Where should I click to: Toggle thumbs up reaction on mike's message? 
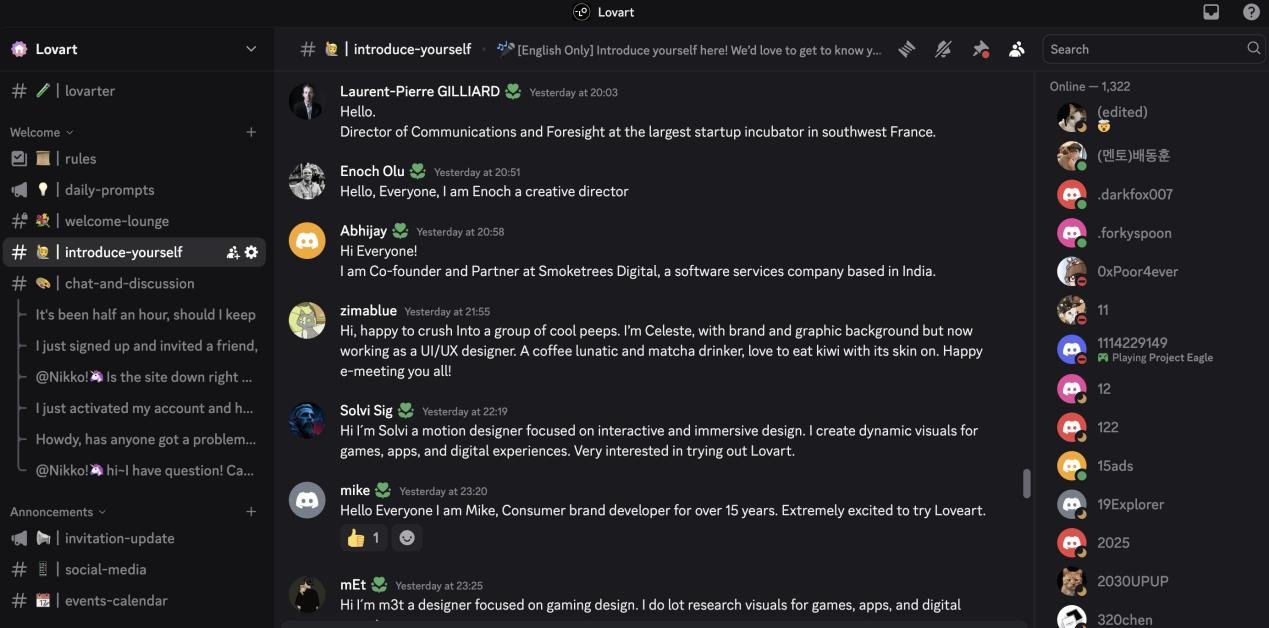364,538
